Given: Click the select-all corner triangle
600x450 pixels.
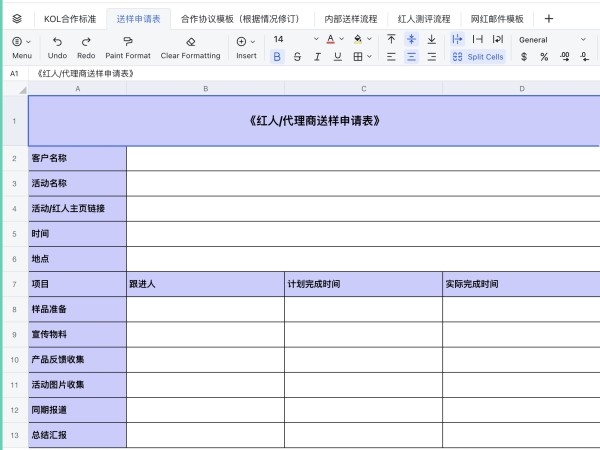Looking at the screenshot, I should [22, 90].
